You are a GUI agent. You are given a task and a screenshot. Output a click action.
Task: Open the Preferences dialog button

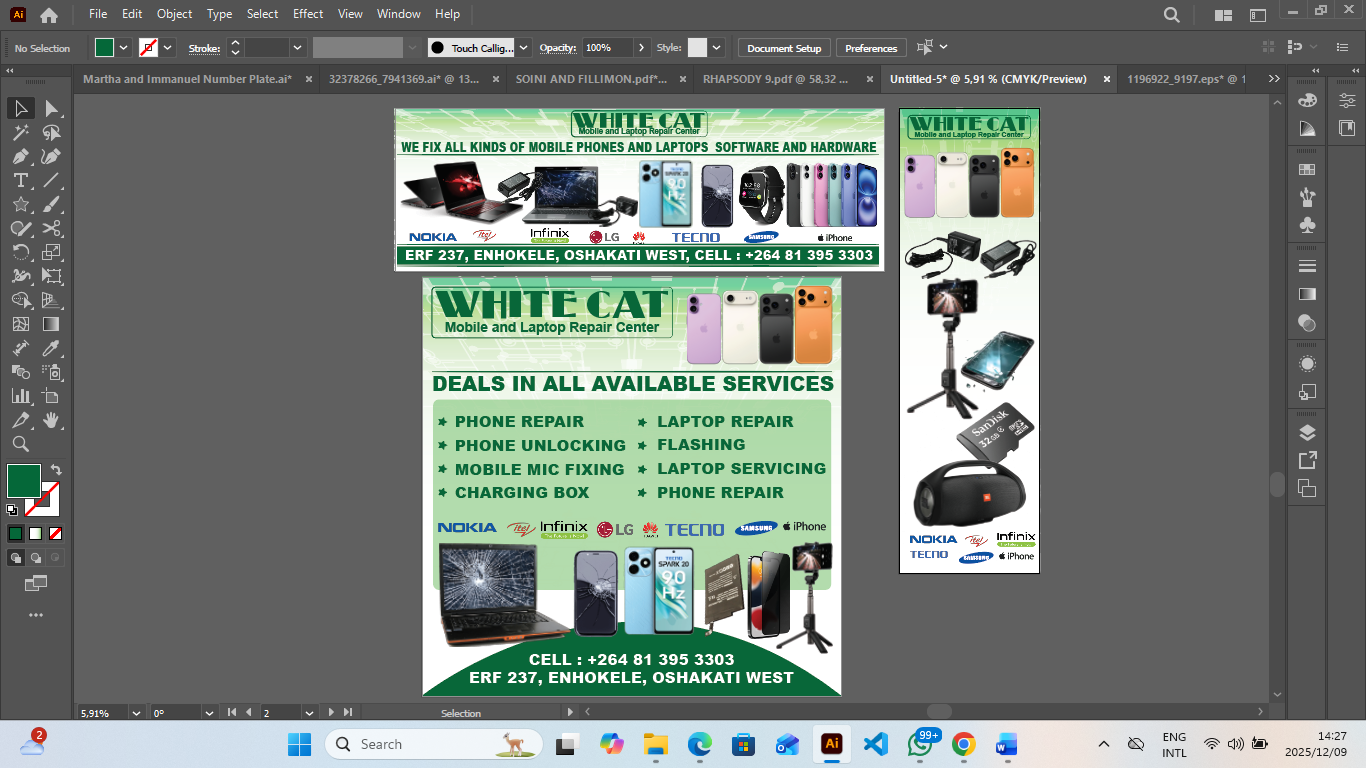(x=870, y=47)
